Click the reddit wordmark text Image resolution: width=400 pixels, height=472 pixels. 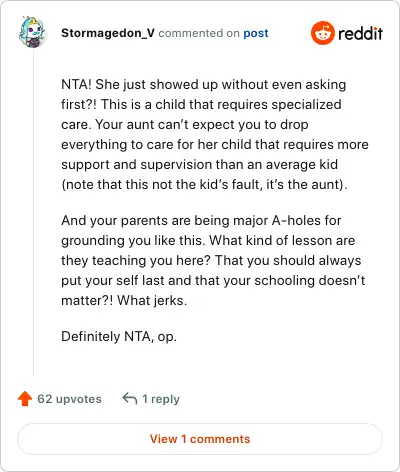pos(360,33)
